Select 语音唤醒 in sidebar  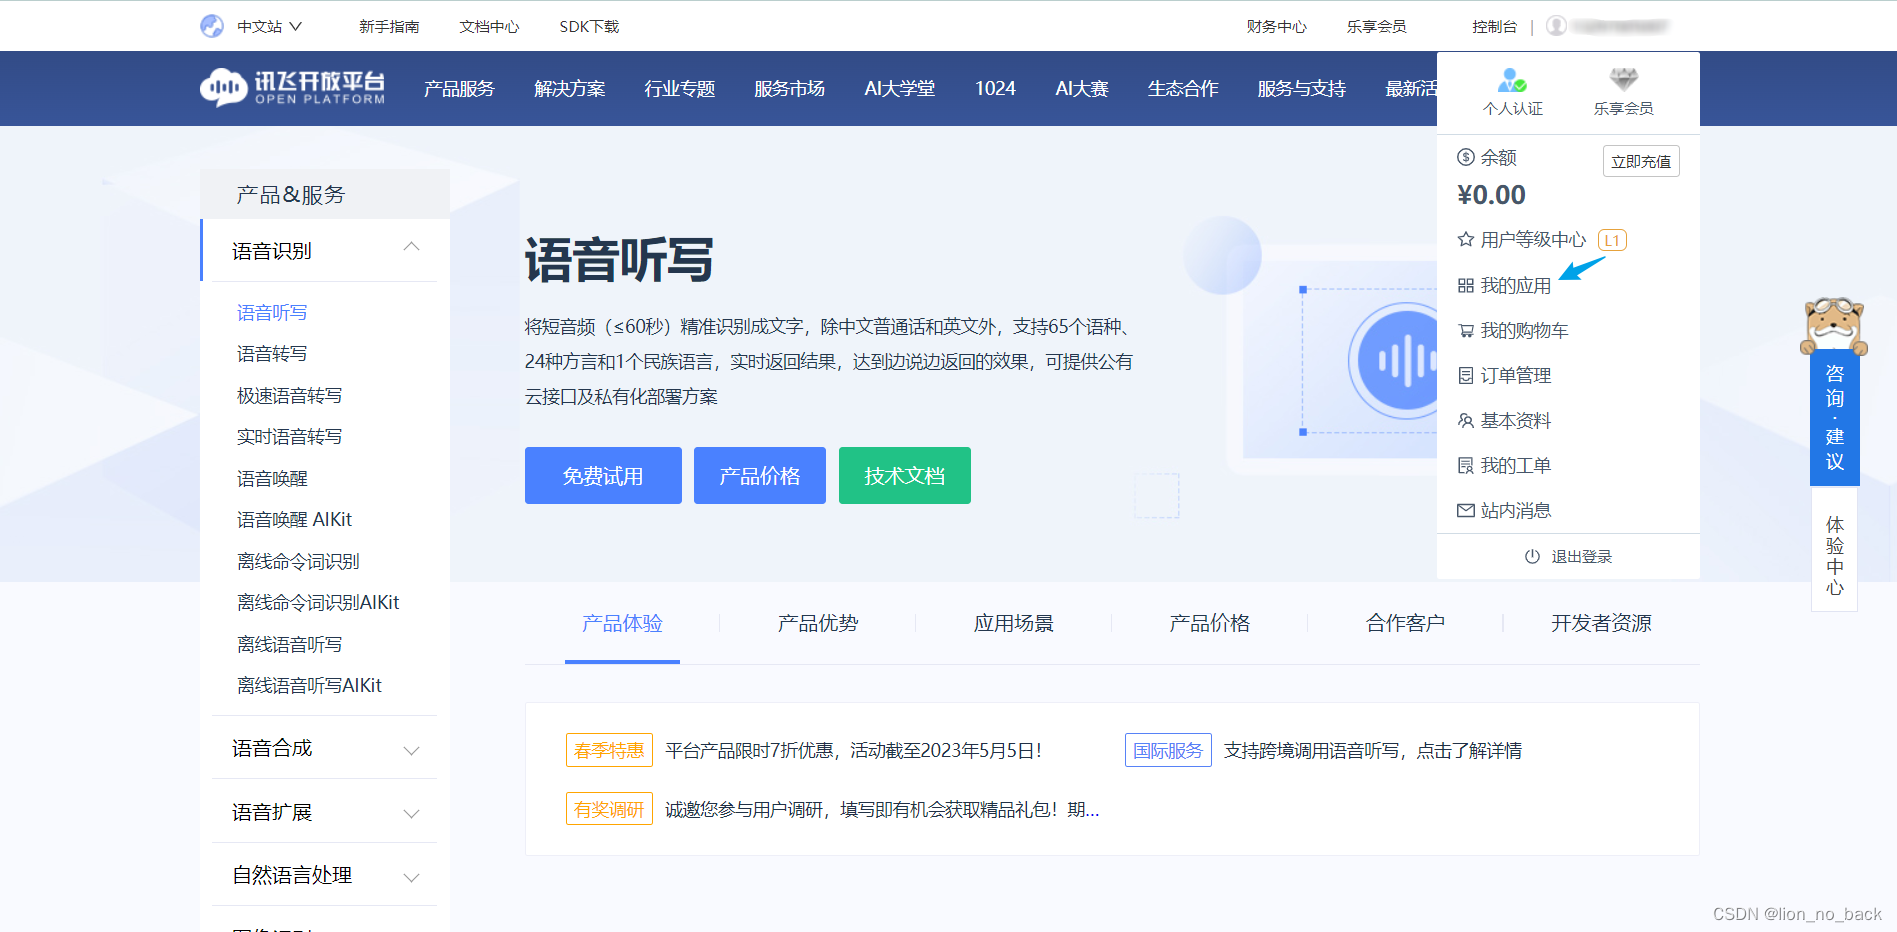[272, 479]
